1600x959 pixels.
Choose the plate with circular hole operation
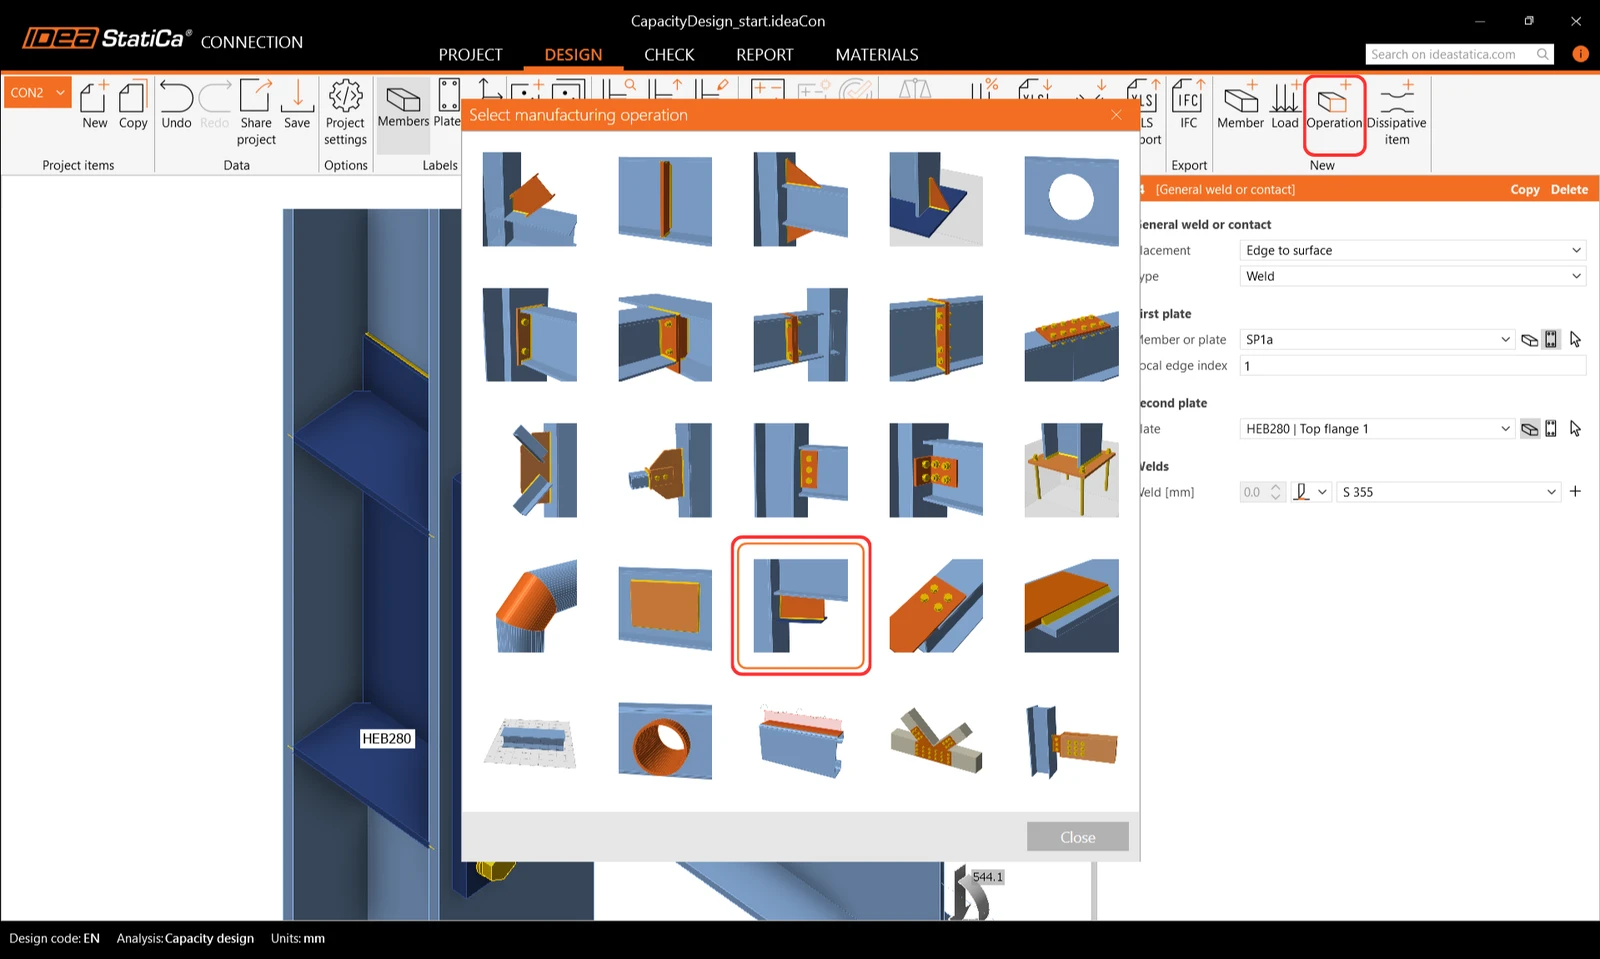coord(1071,199)
